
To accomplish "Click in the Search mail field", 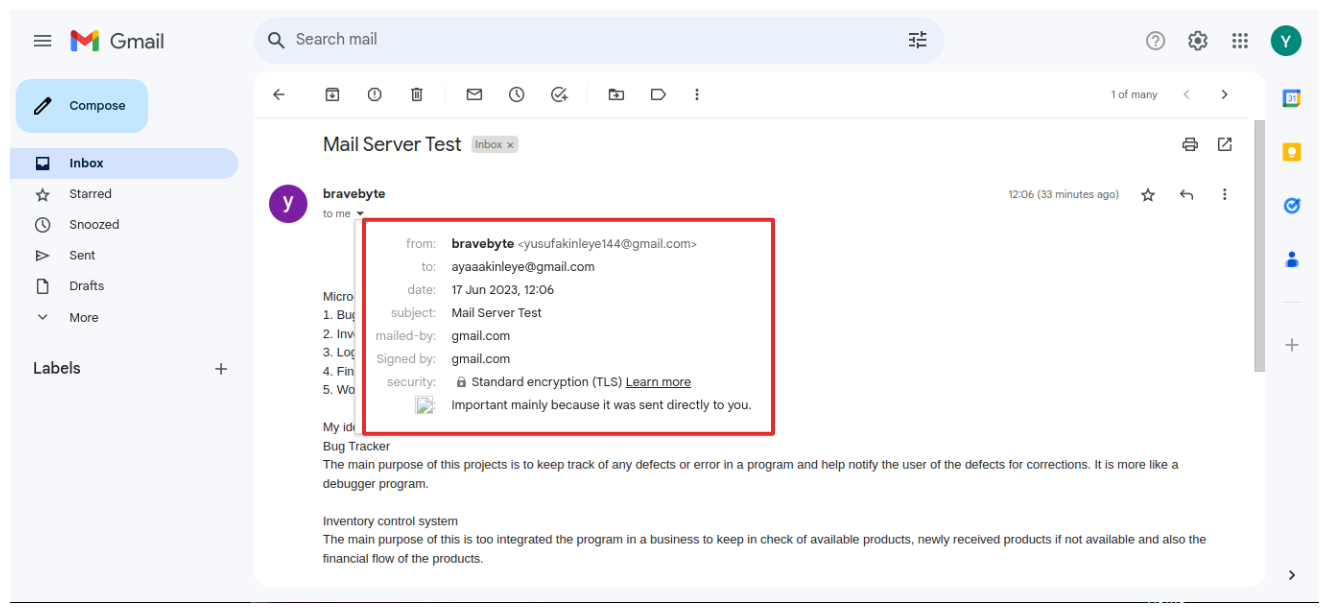I will coord(590,40).
